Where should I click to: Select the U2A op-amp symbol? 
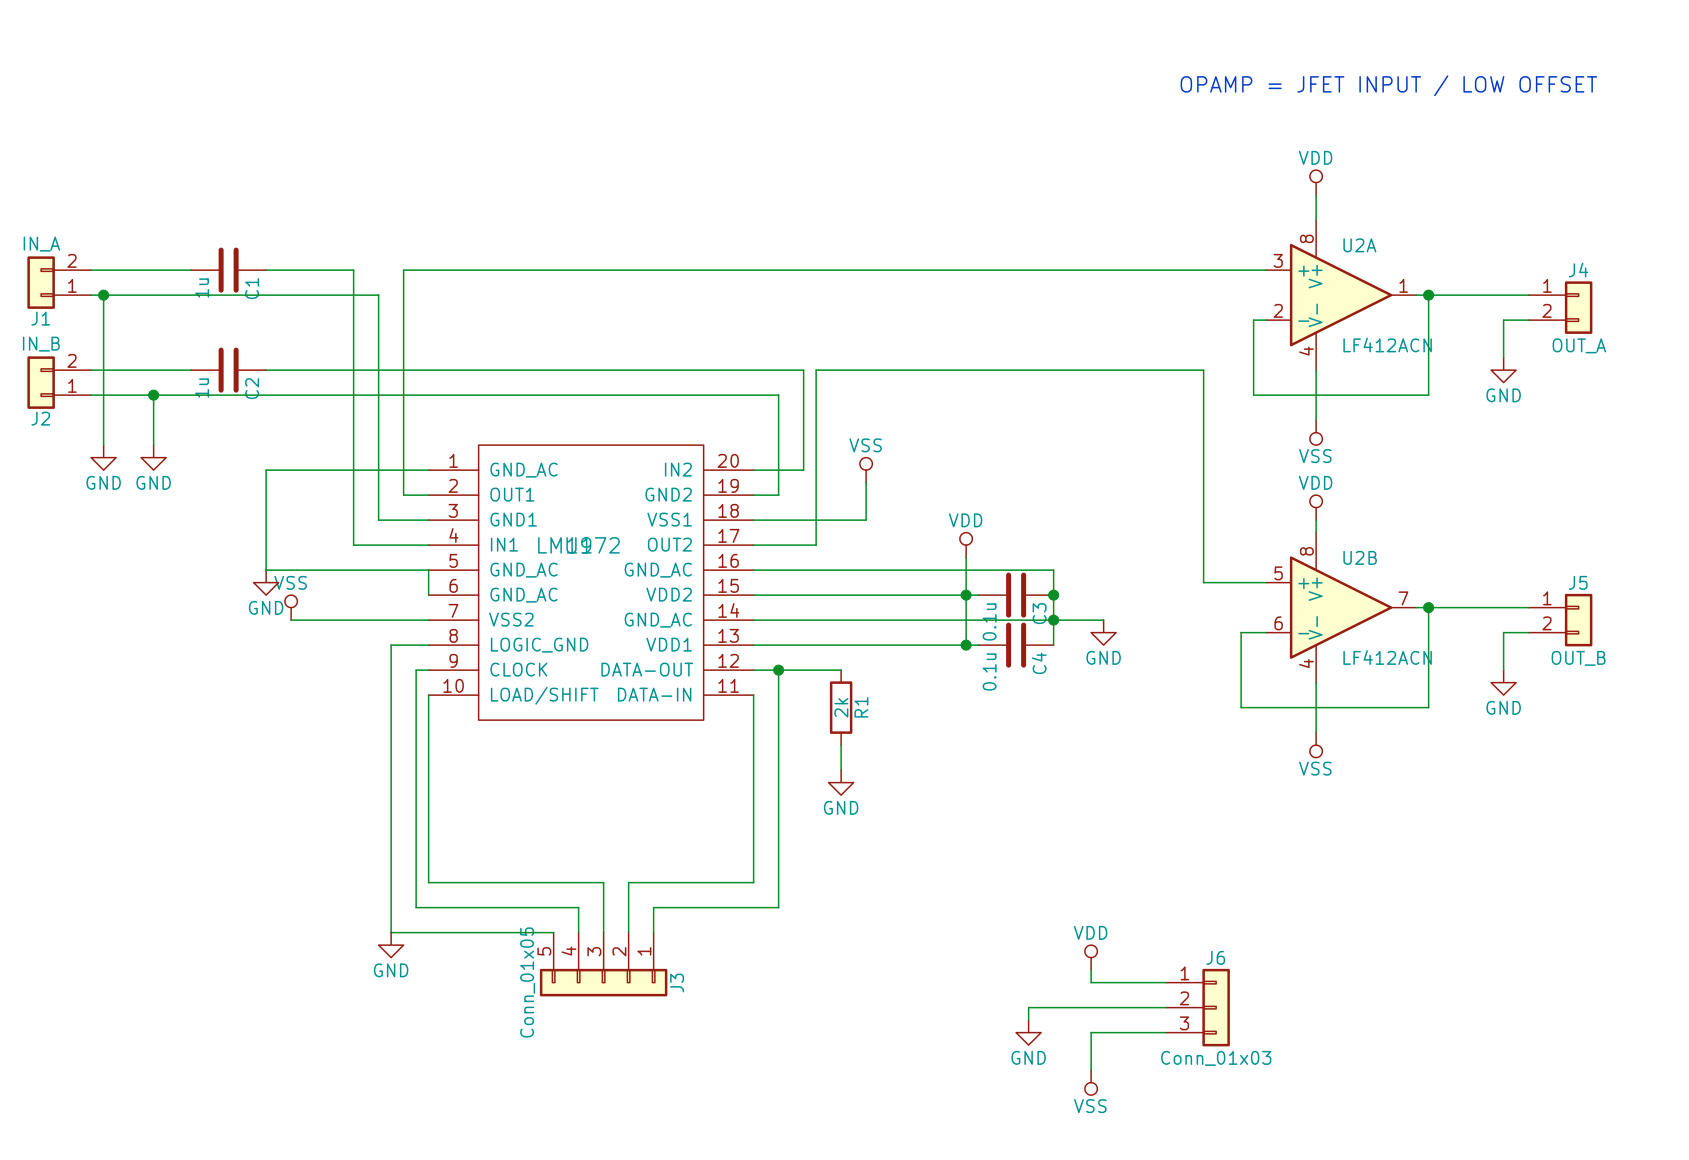[x=1335, y=295]
